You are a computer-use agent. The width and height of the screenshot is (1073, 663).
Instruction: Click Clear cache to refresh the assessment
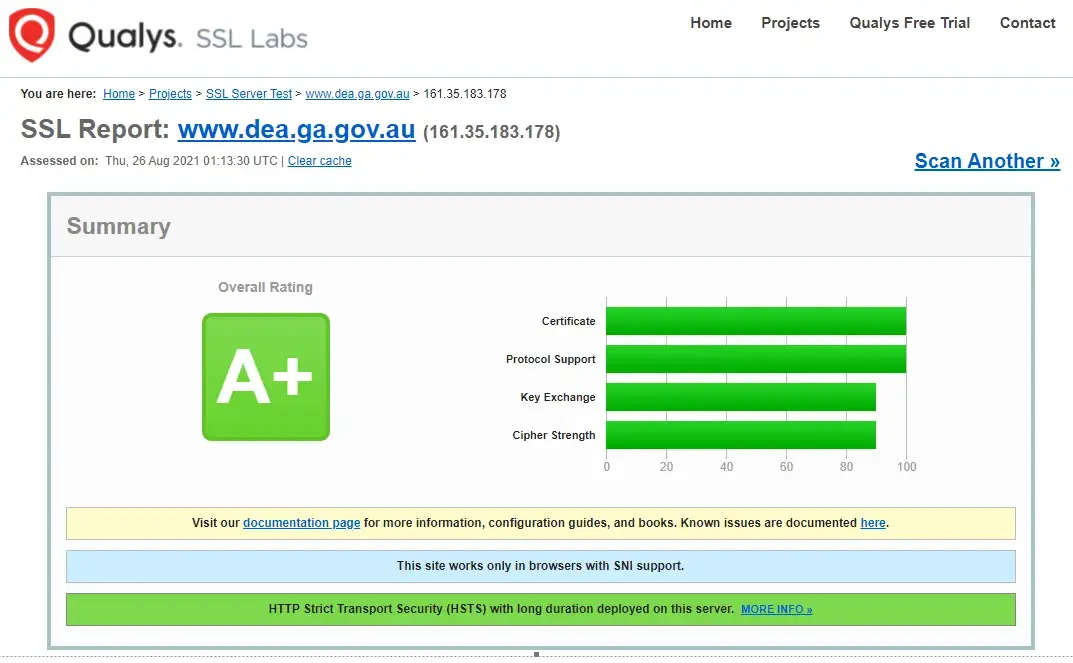point(319,160)
